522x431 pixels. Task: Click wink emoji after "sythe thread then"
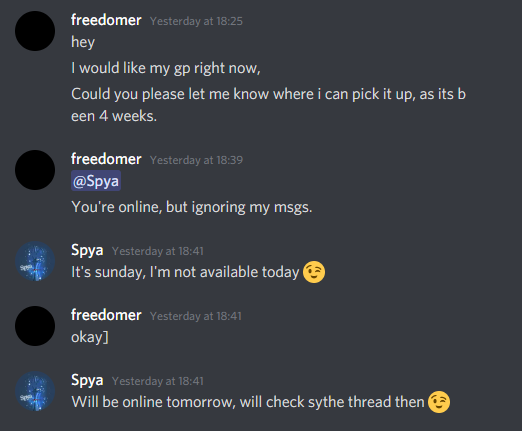[439, 402]
